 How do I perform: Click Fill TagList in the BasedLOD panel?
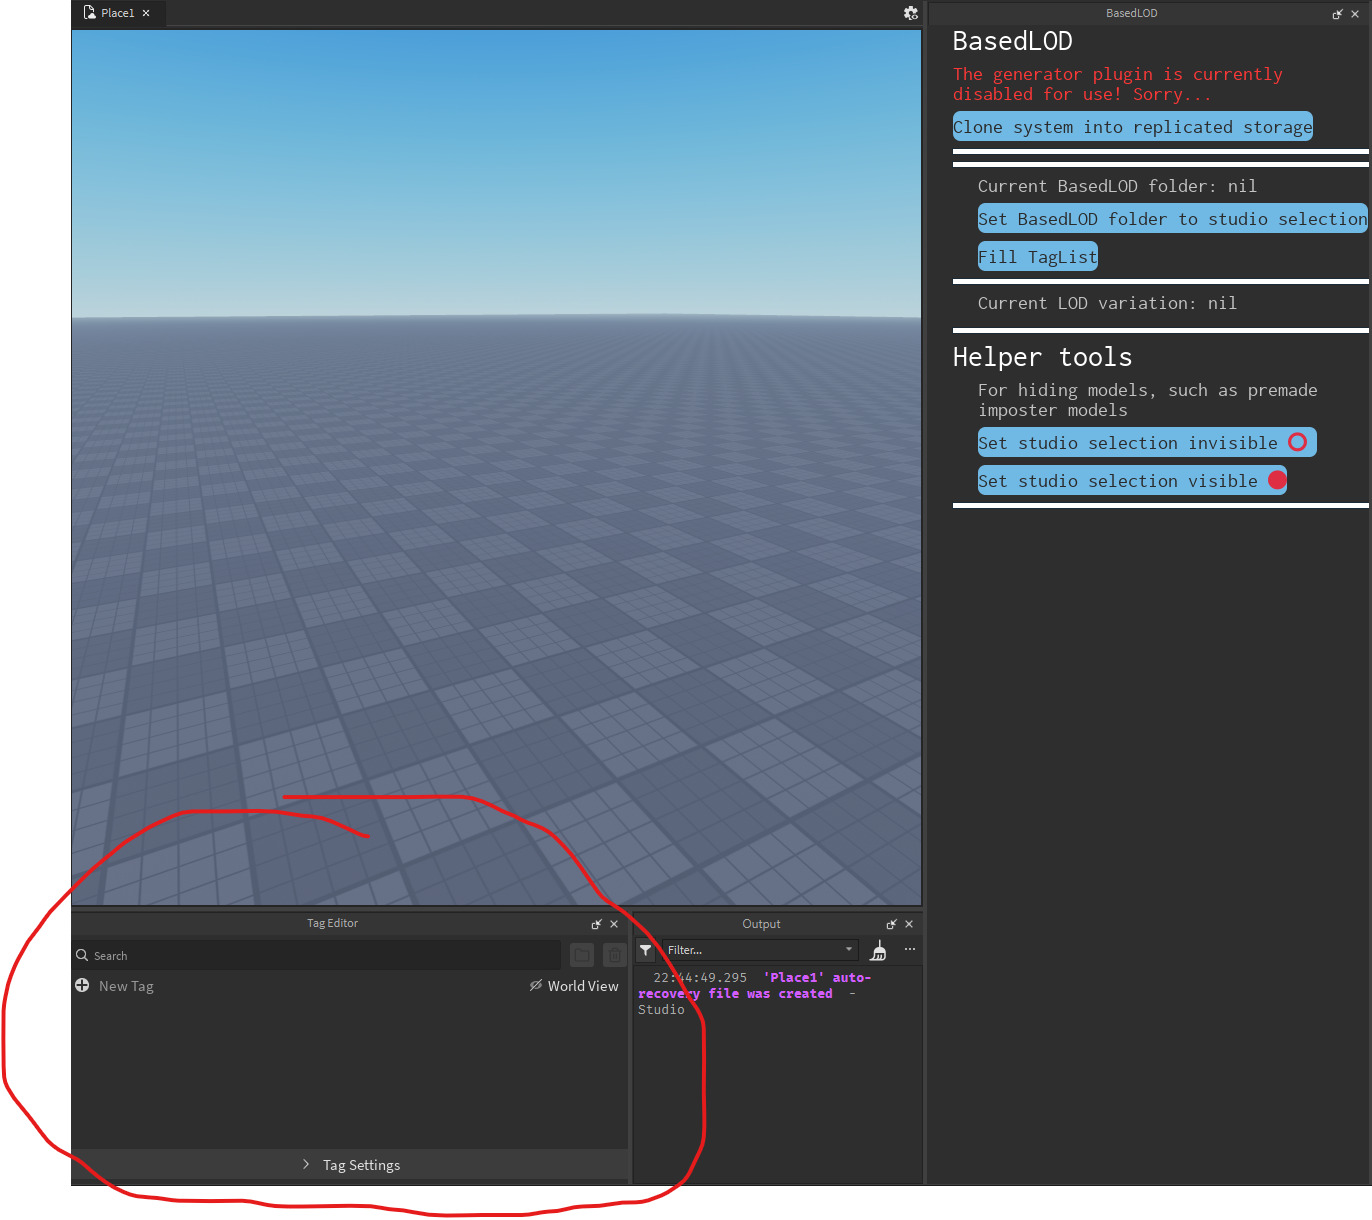coord(1037,256)
